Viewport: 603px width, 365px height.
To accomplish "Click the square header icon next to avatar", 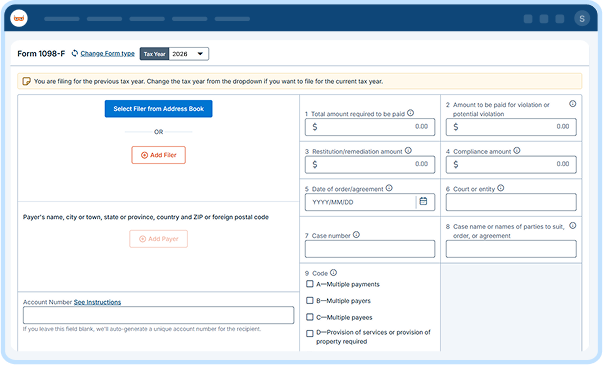I will [x=560, y=19].
